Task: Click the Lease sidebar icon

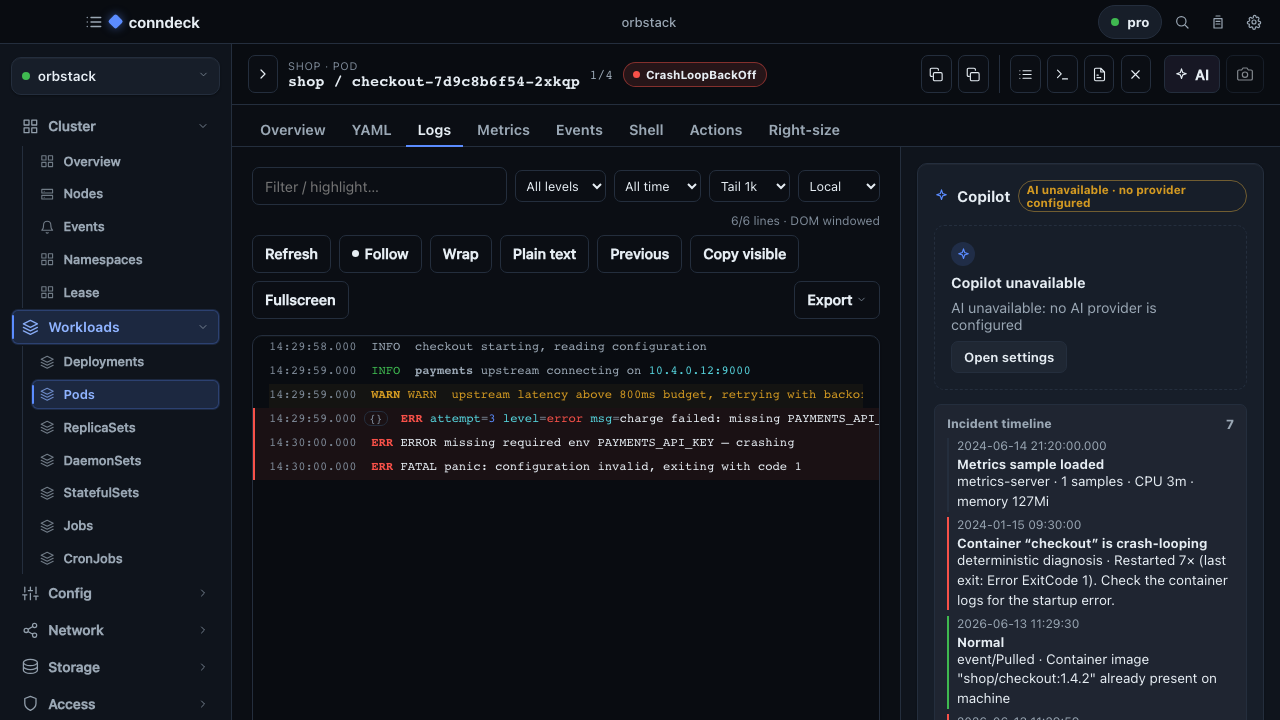Action: [47, 293]
